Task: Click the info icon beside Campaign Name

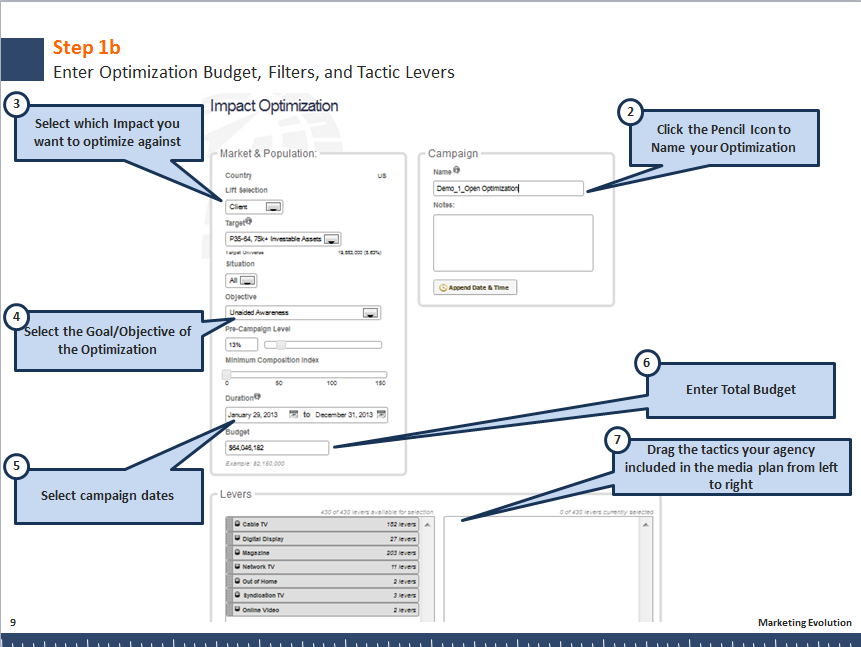Action: (x=457, y=171)
